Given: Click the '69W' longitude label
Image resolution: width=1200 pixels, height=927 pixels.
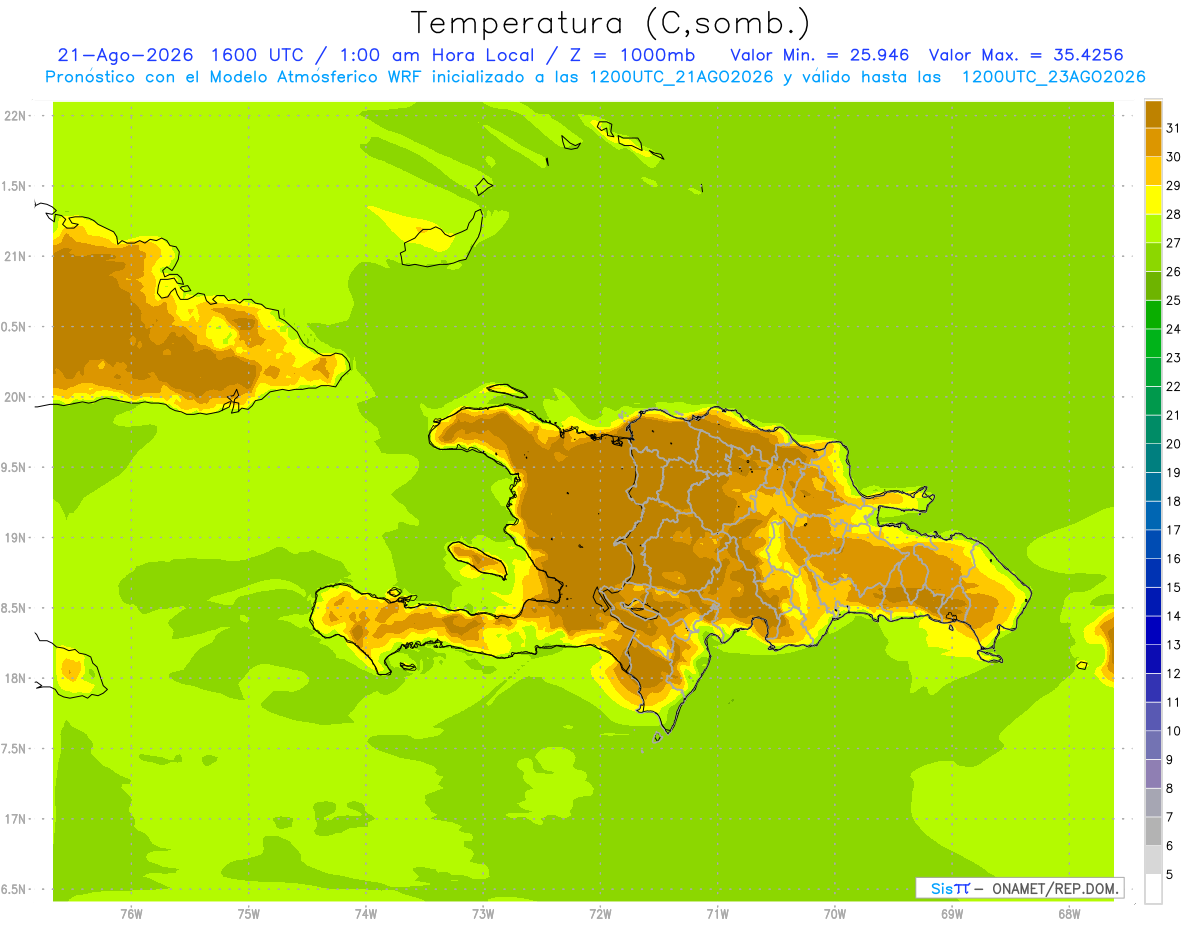Looking at the screenshot, I should [x=951, y=913].
